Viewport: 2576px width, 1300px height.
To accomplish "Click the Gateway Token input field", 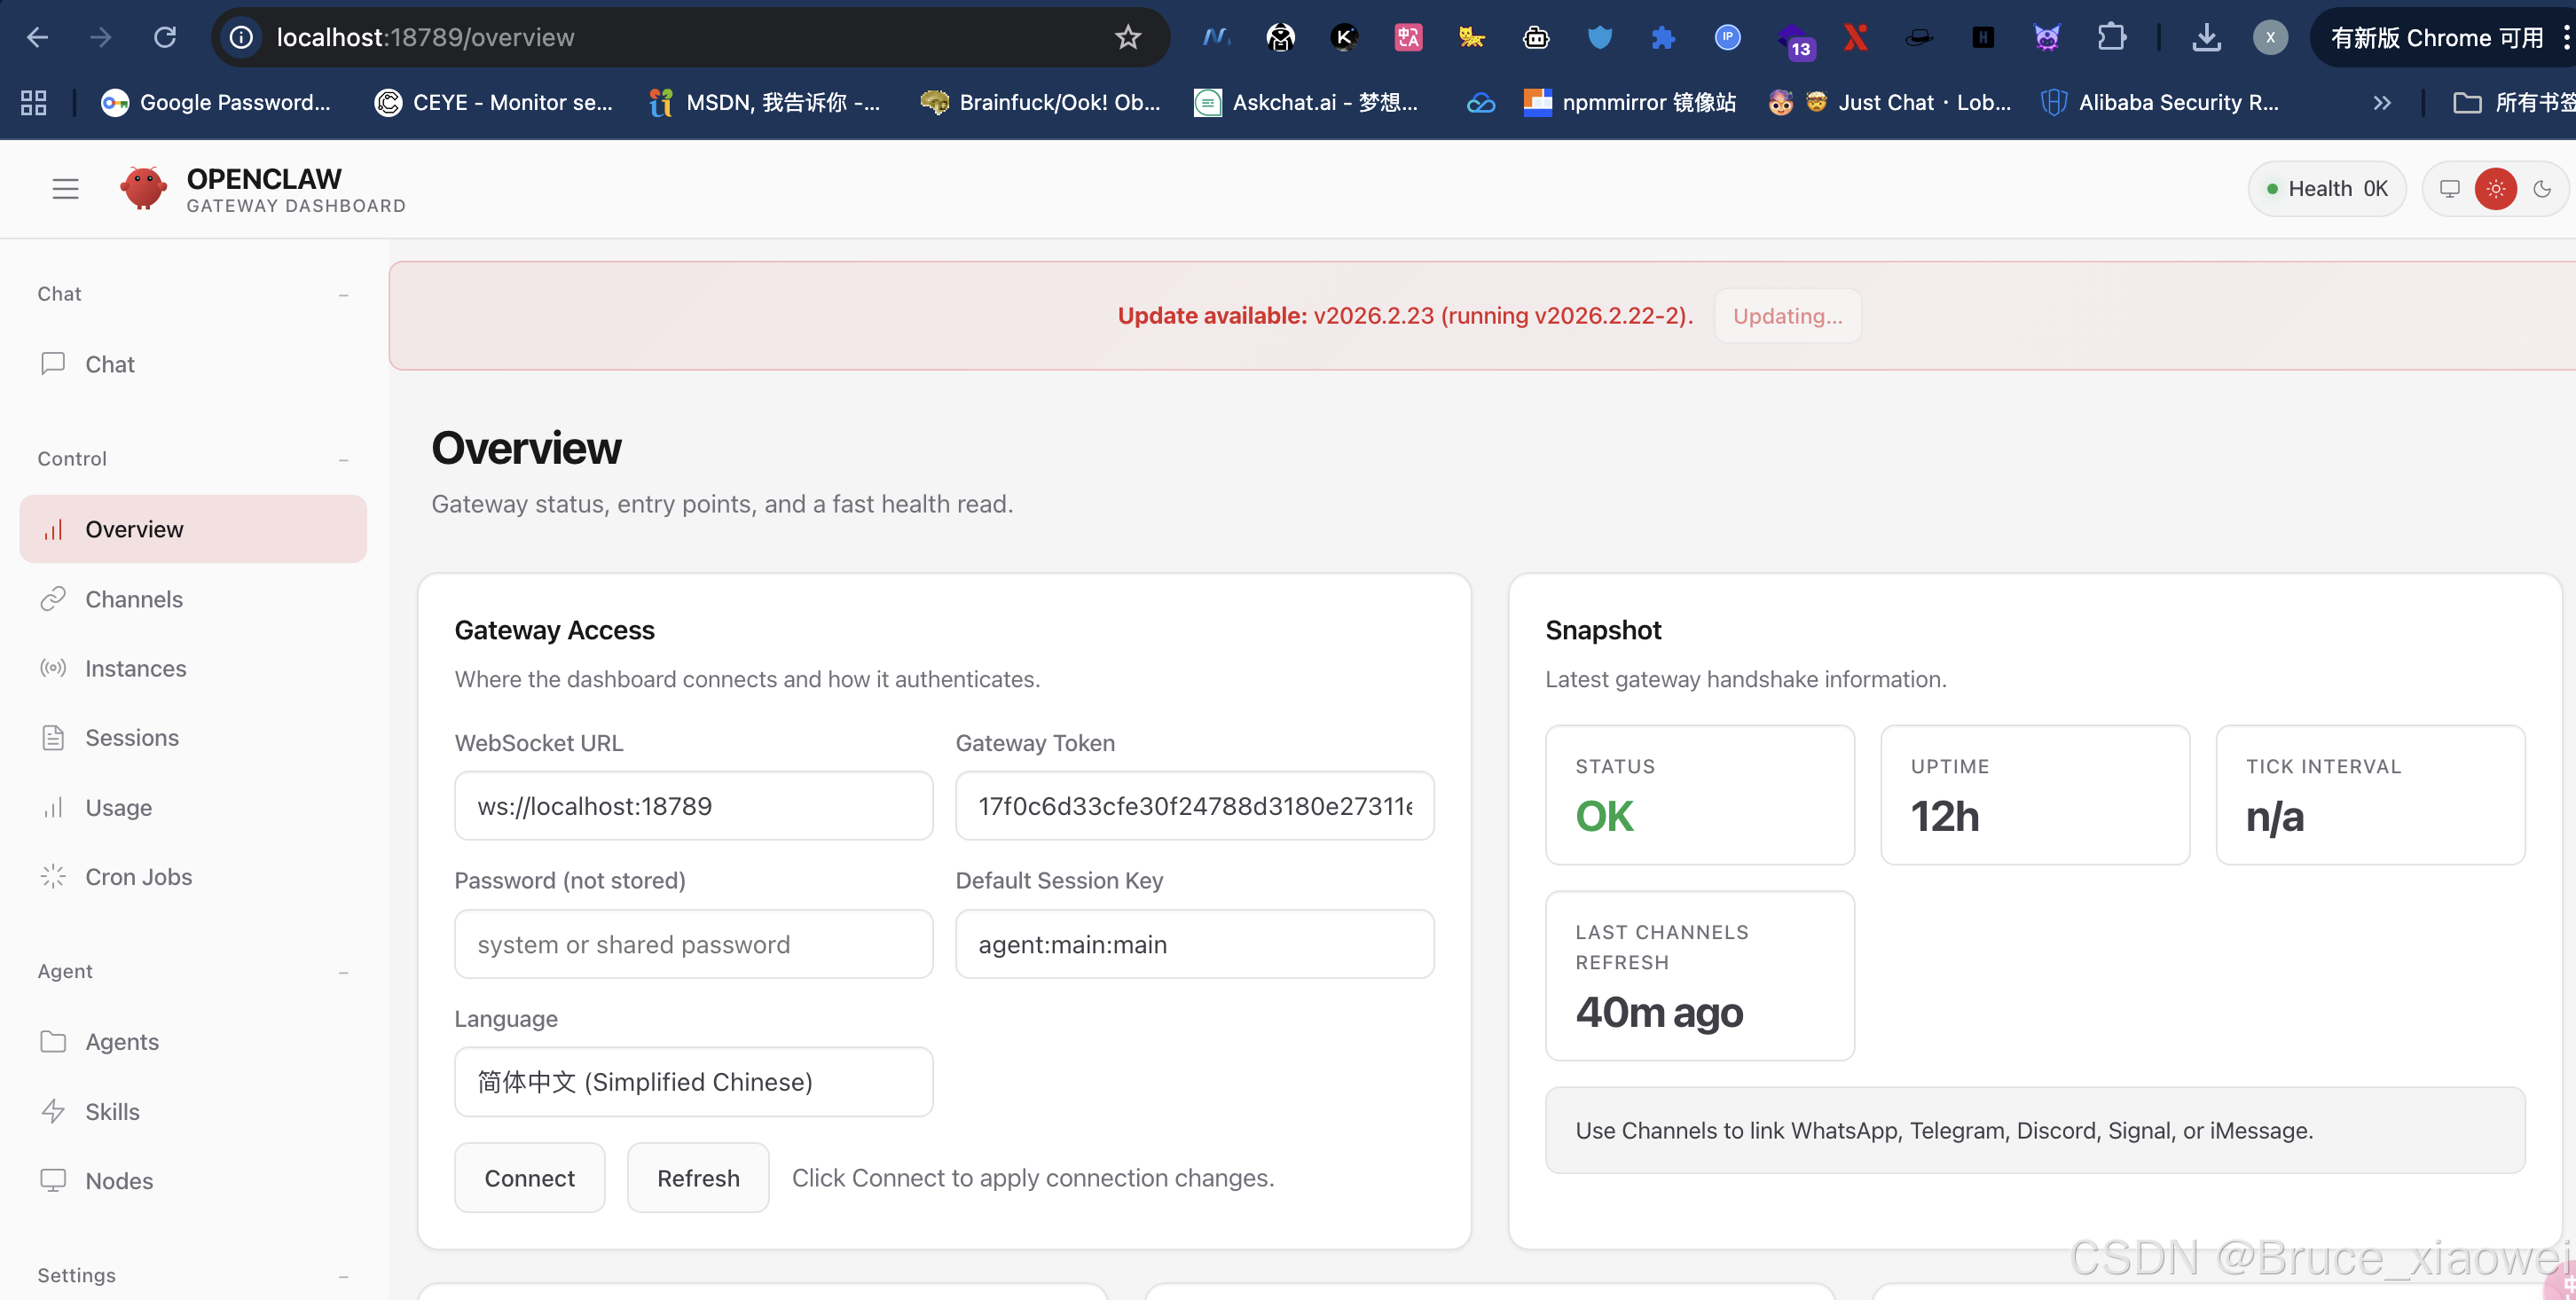I will 1194,805.
